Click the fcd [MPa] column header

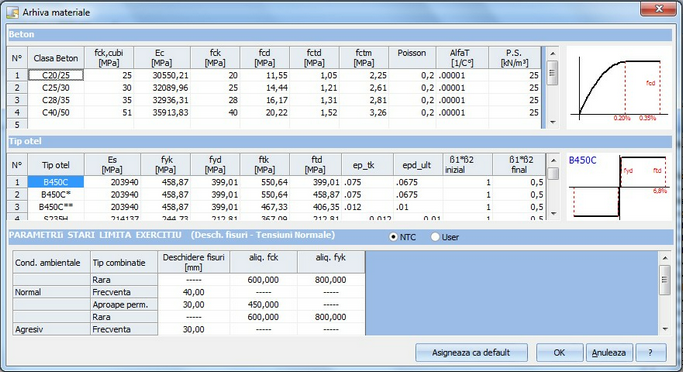(x=264, y=58)
